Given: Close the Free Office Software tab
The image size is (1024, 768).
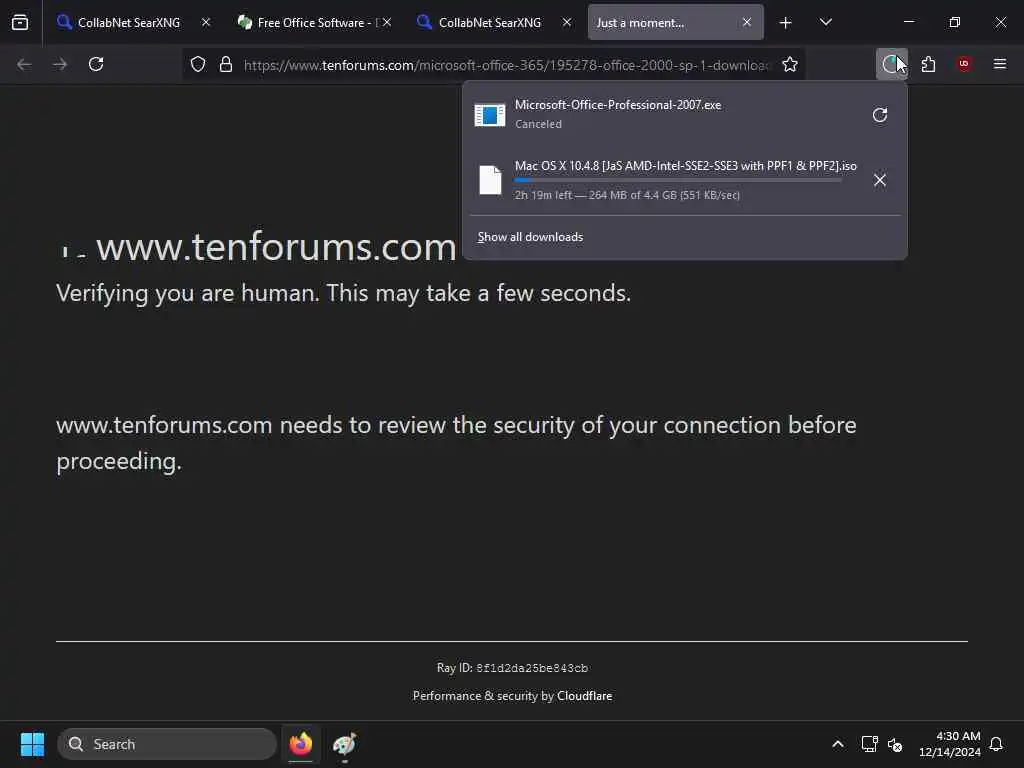Looking at the screenshot, I should [x=387, y=22].
